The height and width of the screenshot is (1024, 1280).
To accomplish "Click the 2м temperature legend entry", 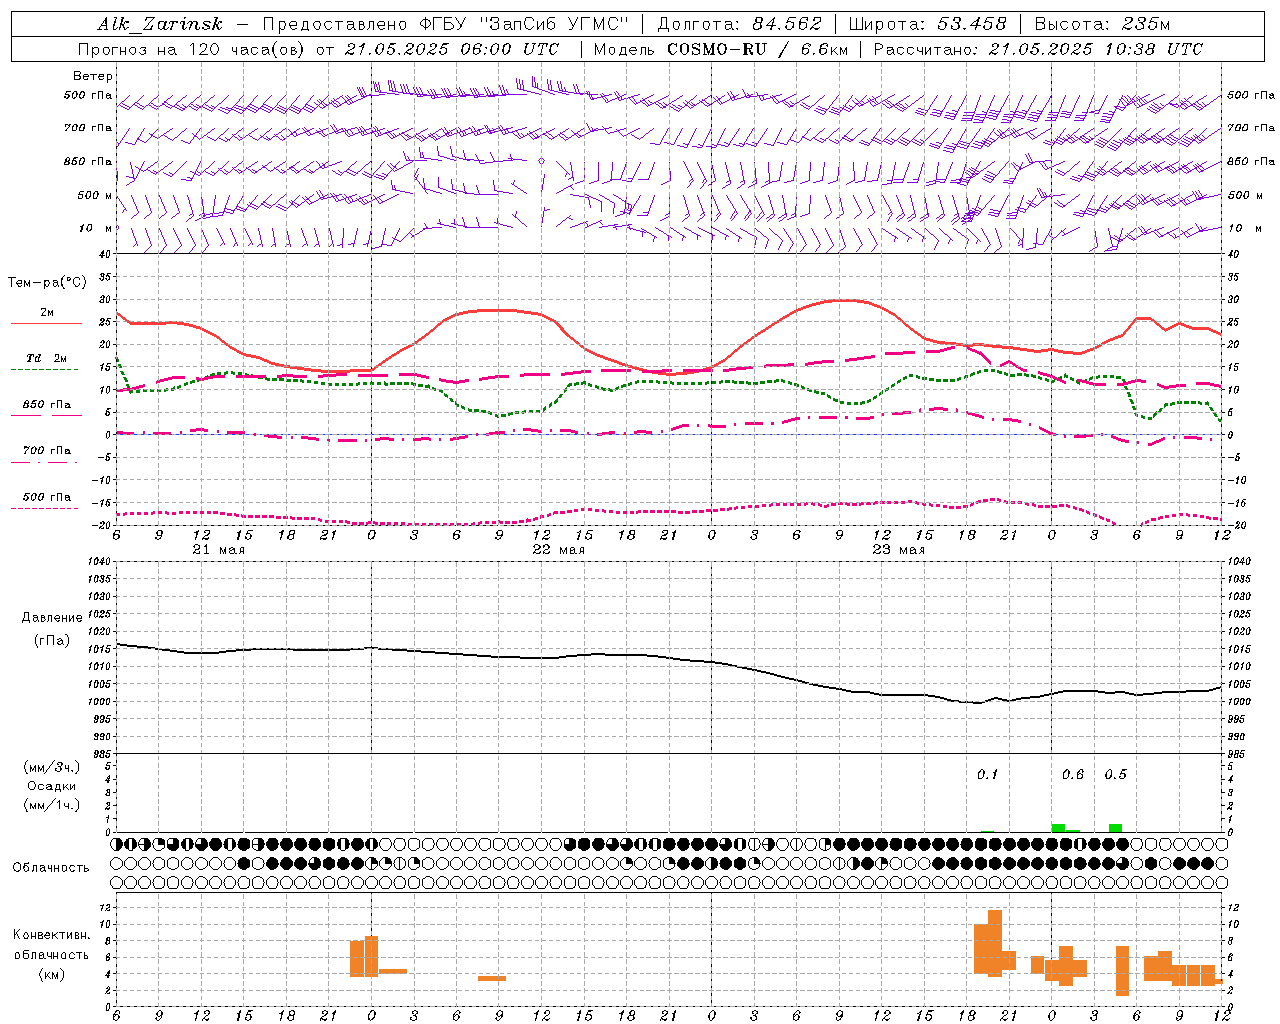I will coord(47,313).
